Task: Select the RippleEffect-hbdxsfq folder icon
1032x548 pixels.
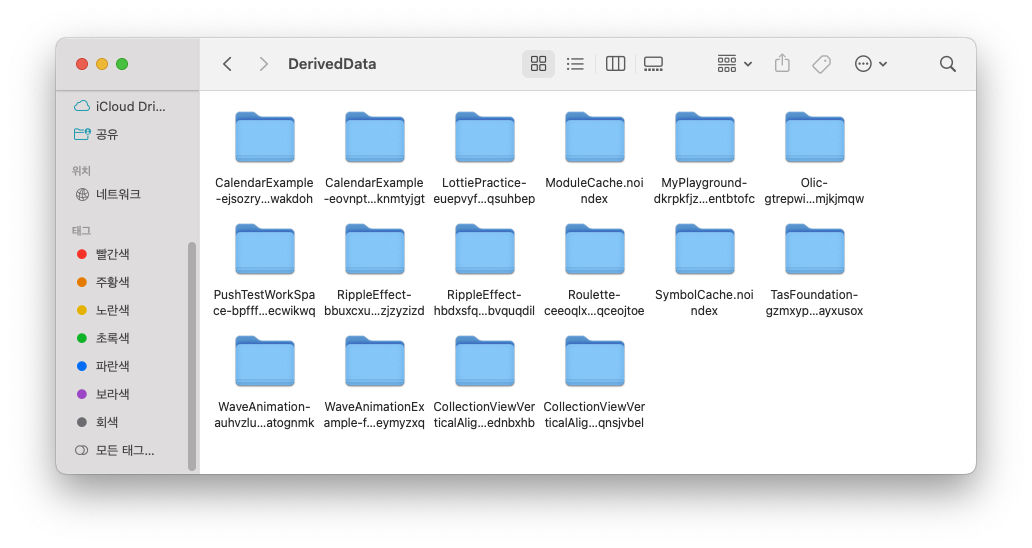Action: (x=484, y=249)
